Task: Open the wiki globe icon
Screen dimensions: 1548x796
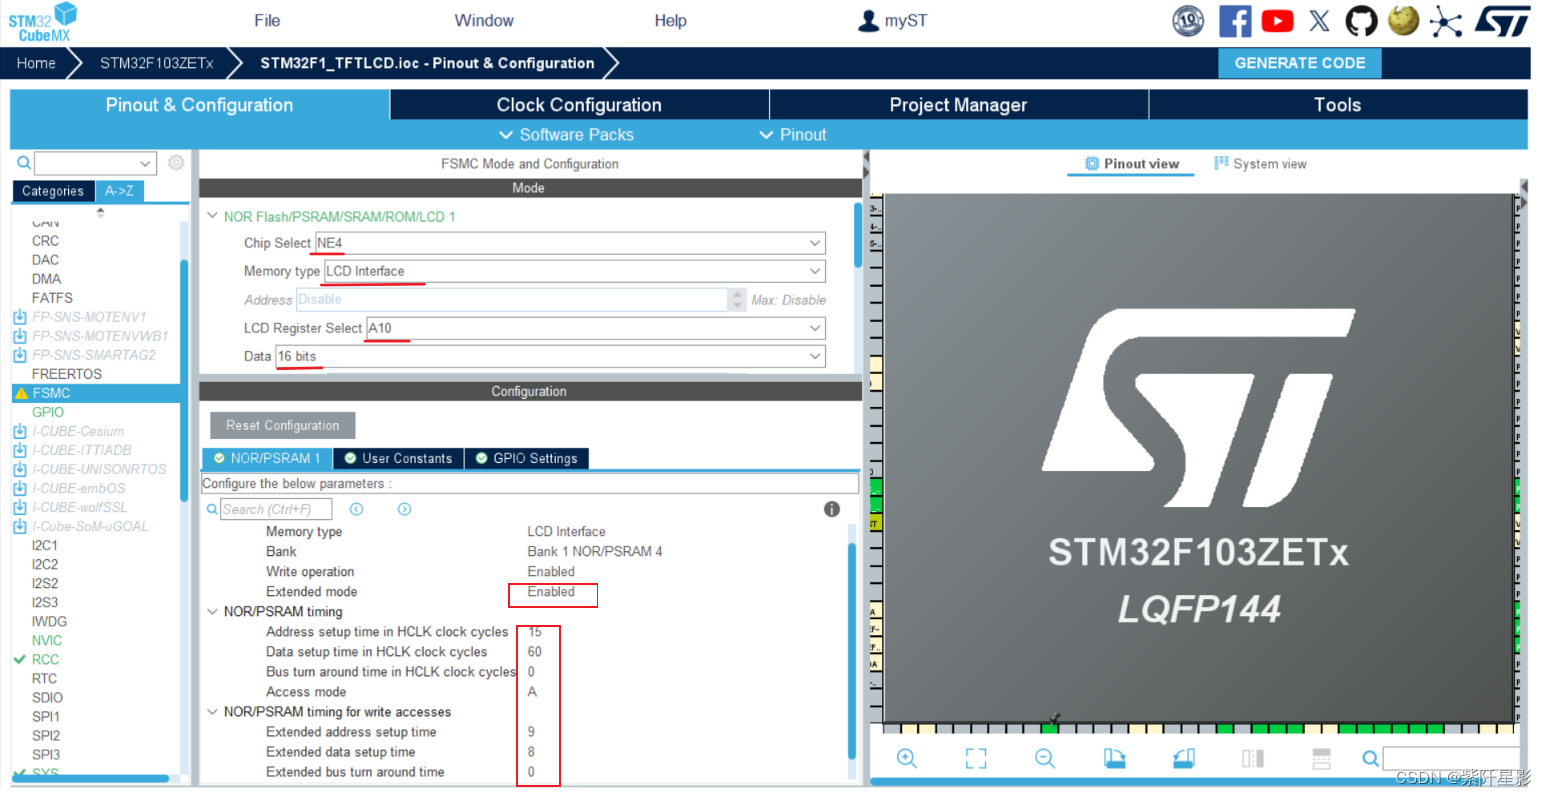Action: 1403,21
